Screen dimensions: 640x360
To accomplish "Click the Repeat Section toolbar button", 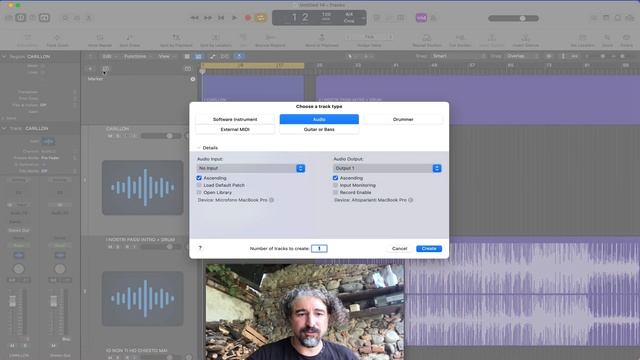I will 427,40.
